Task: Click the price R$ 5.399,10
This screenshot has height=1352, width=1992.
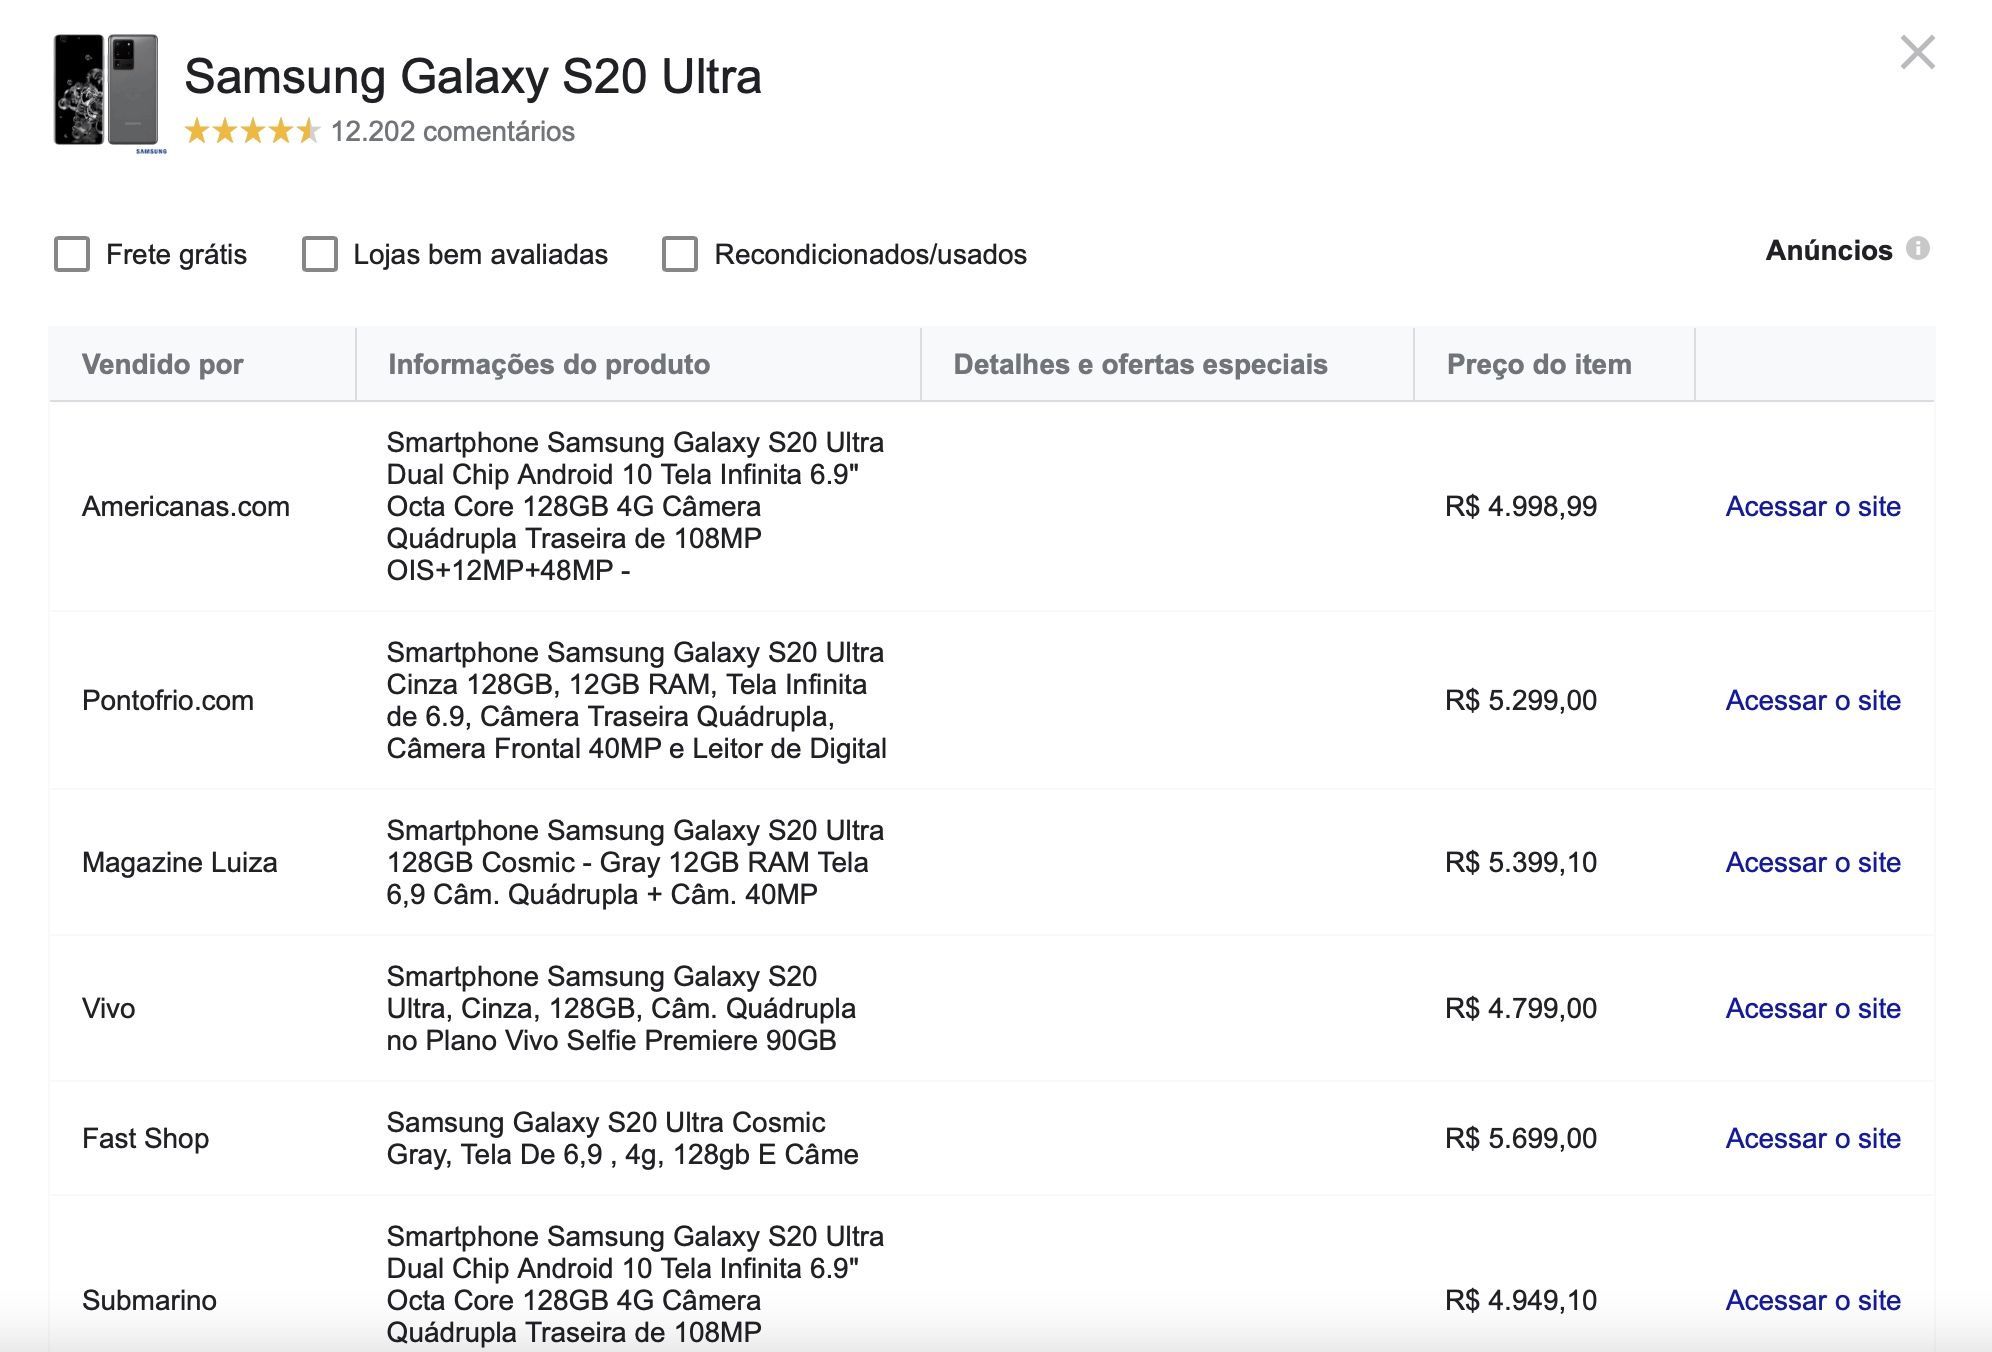Action: (x=1521, y=862)
